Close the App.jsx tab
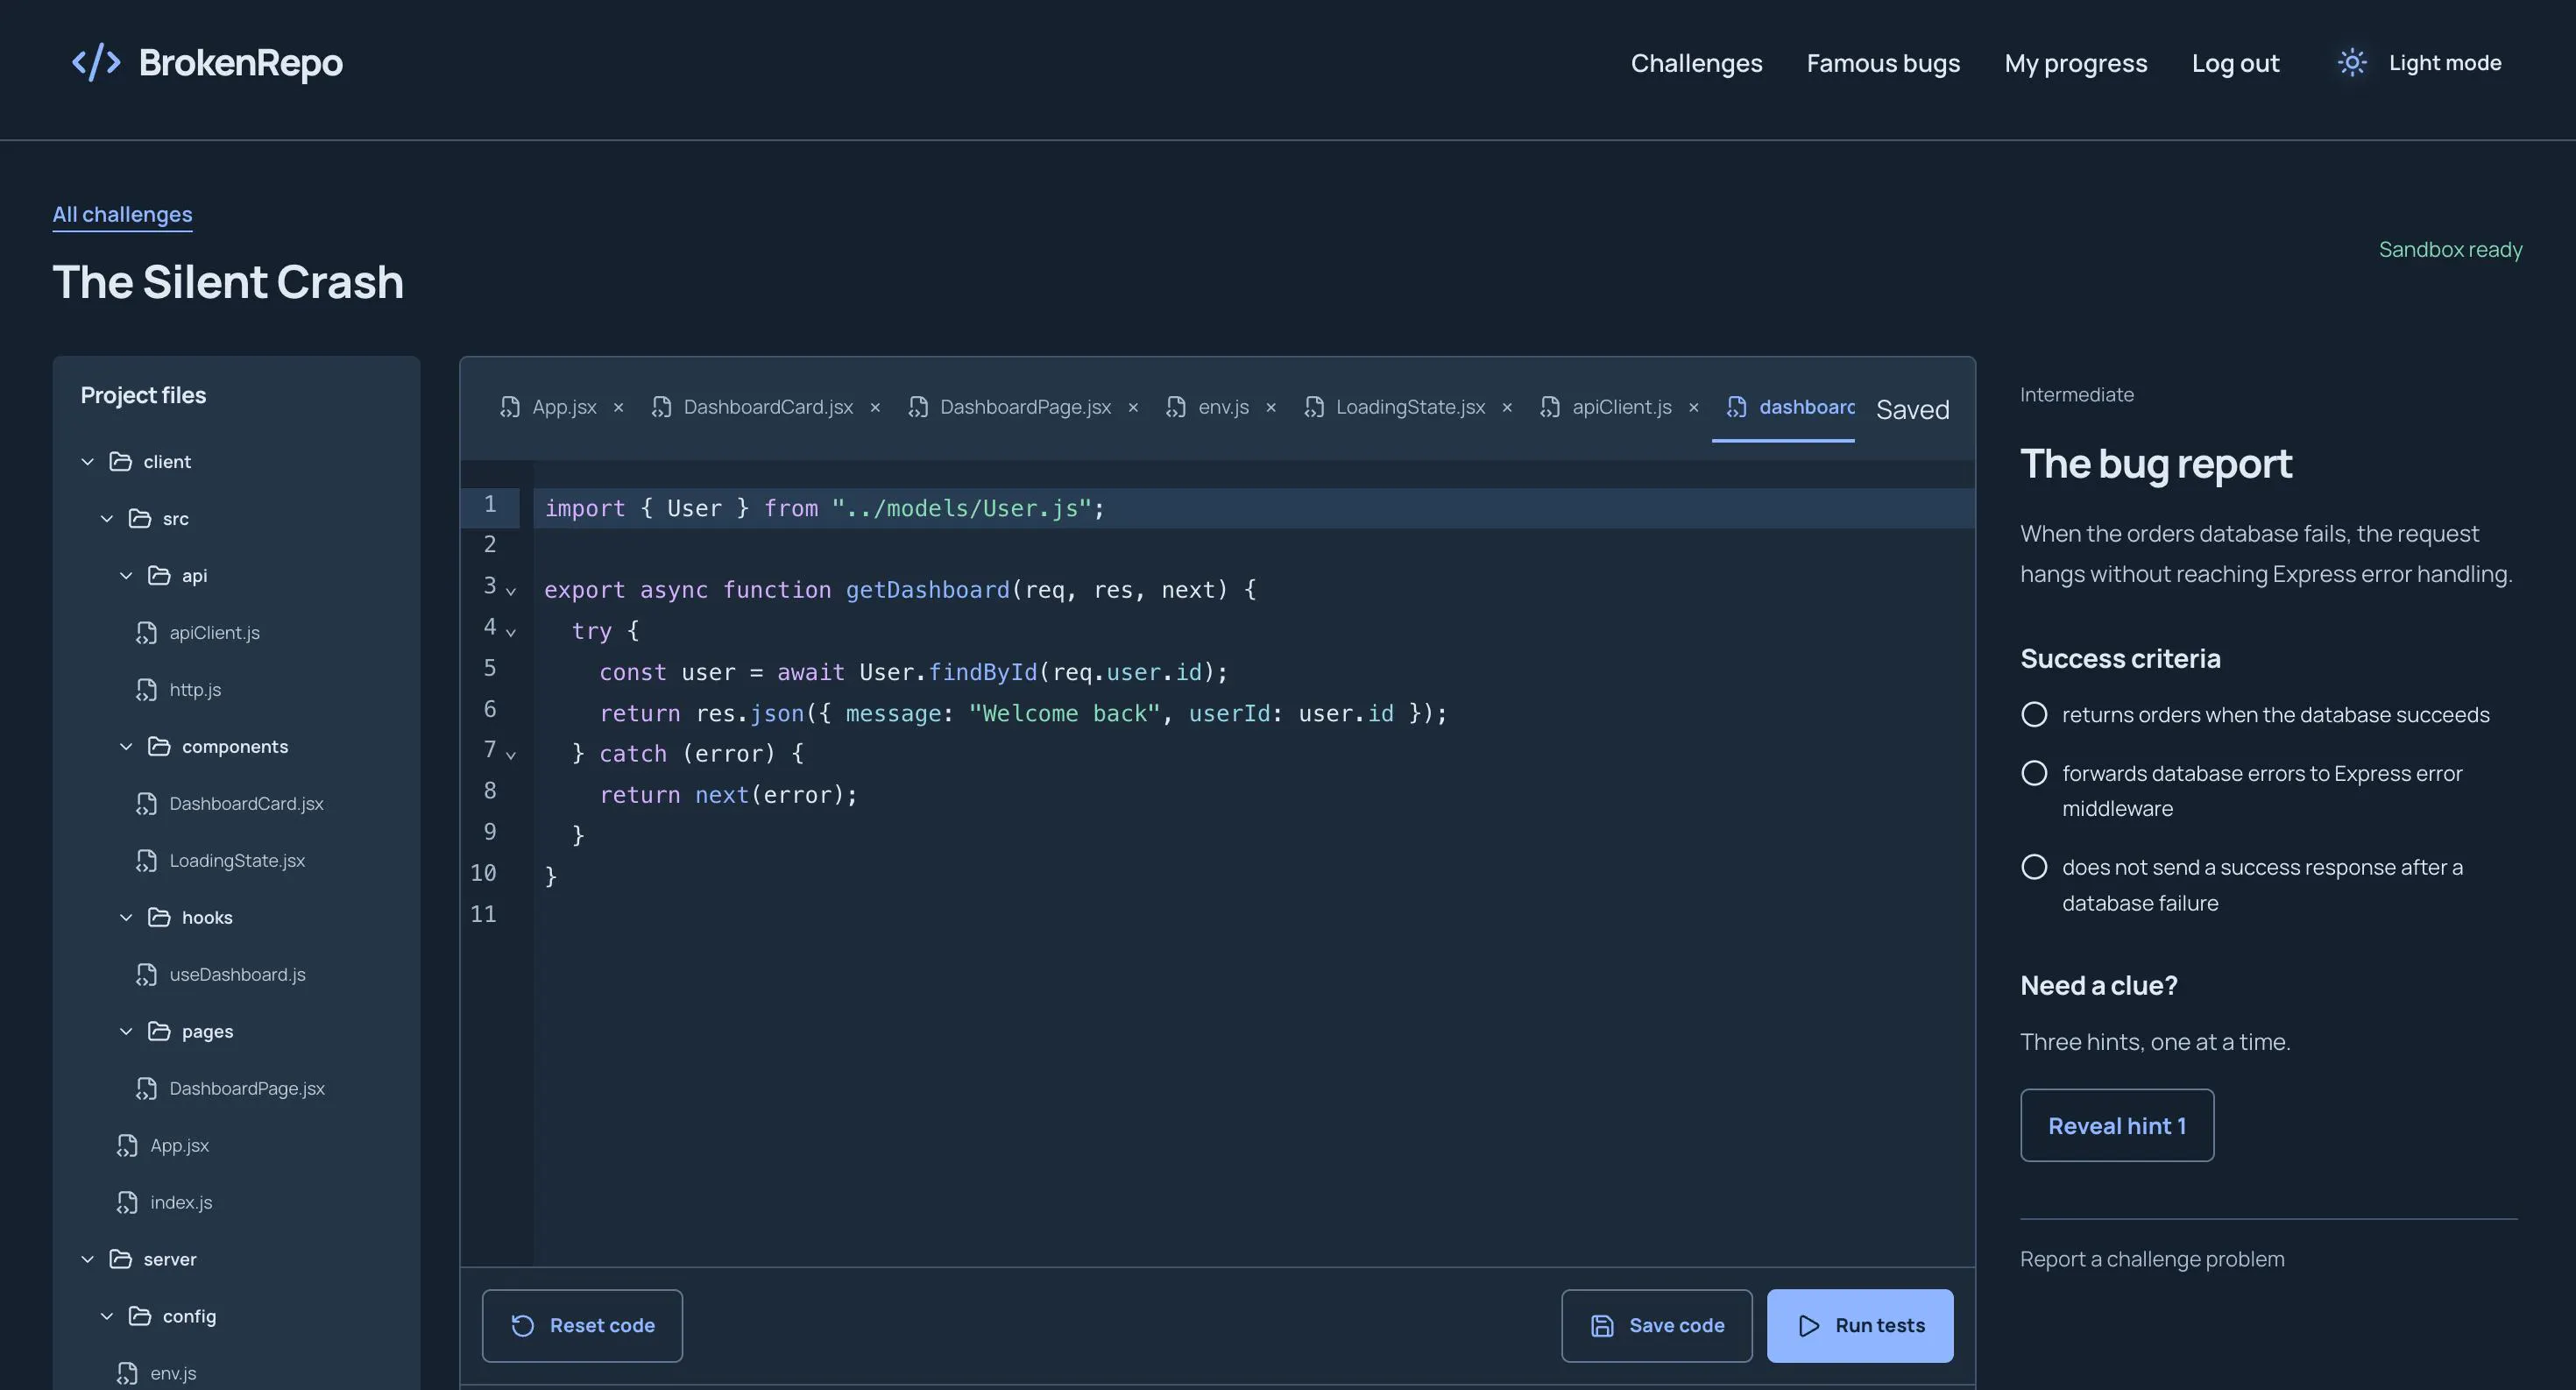 (618, 407)
